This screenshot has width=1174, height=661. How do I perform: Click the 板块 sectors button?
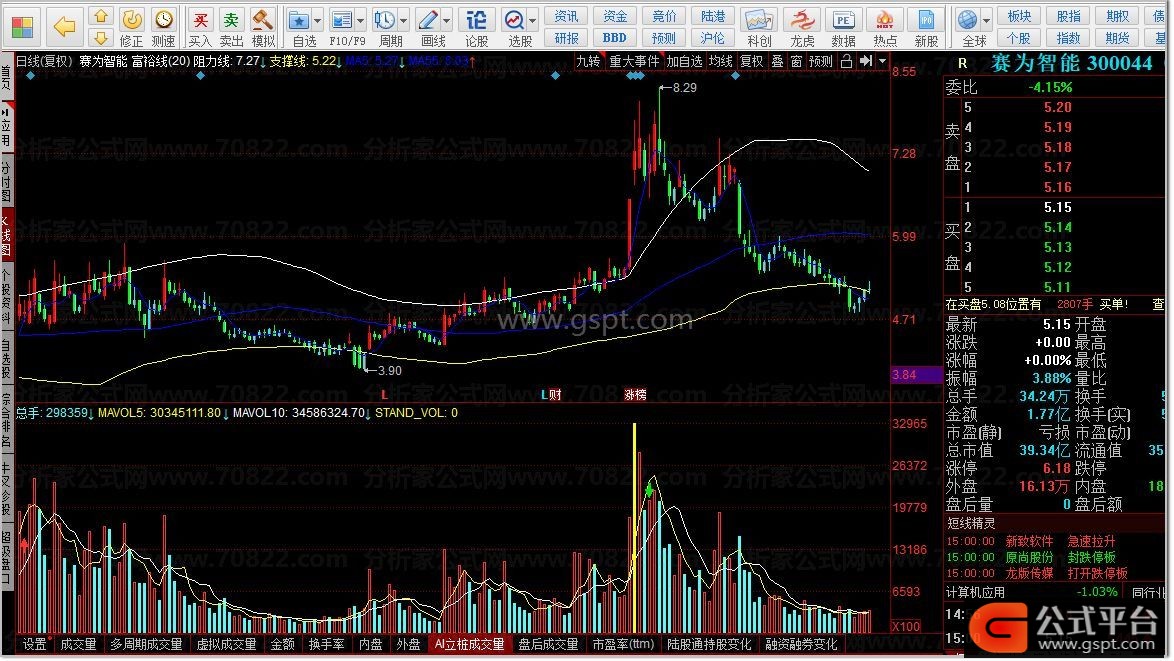pos(1020,16)
